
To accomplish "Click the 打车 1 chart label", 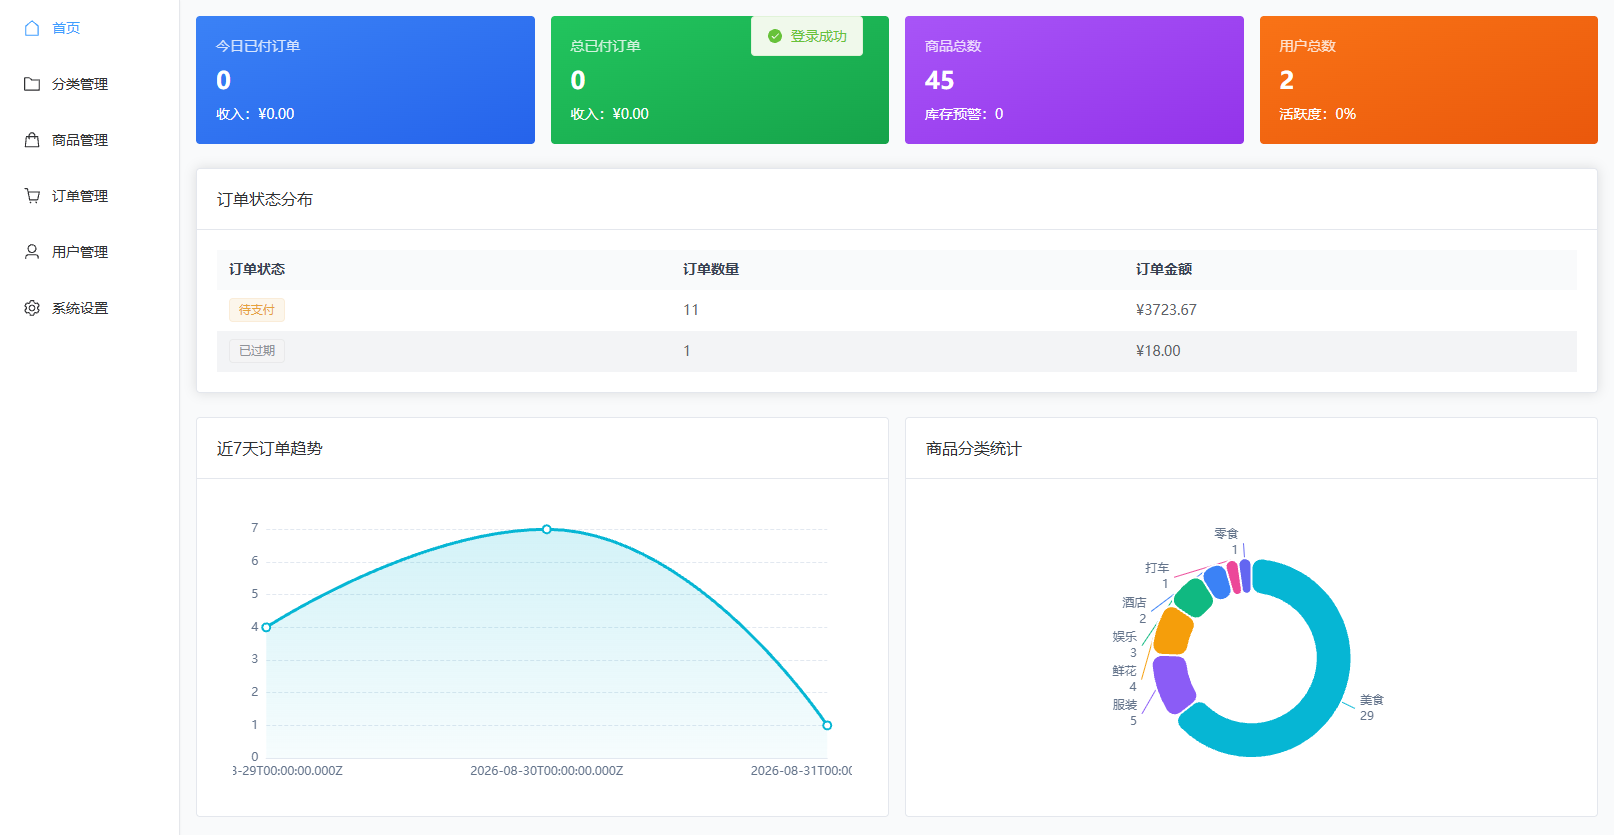I will point(1157,575).
